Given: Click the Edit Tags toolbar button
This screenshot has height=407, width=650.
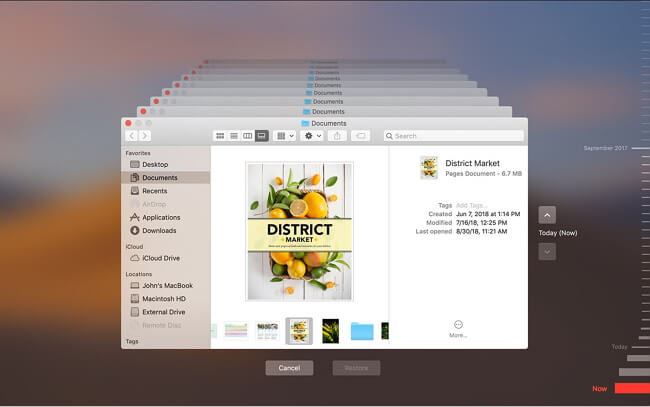Looking at the screenshot, I should (361, 135).
